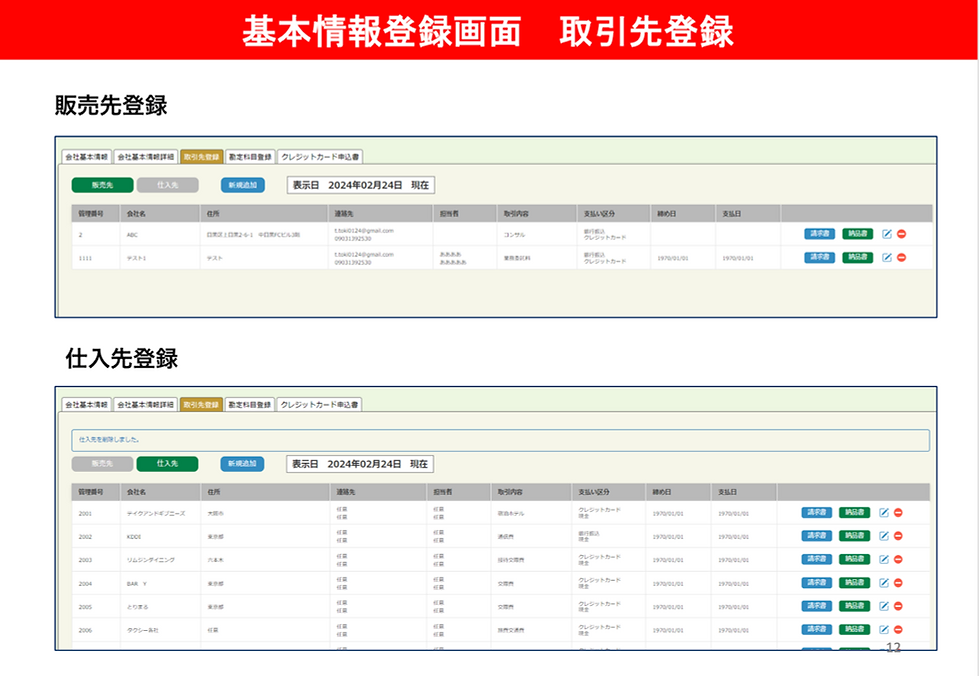Delete supplier row 2003
The image size is (979, 676).
click(x=898, y=559)
